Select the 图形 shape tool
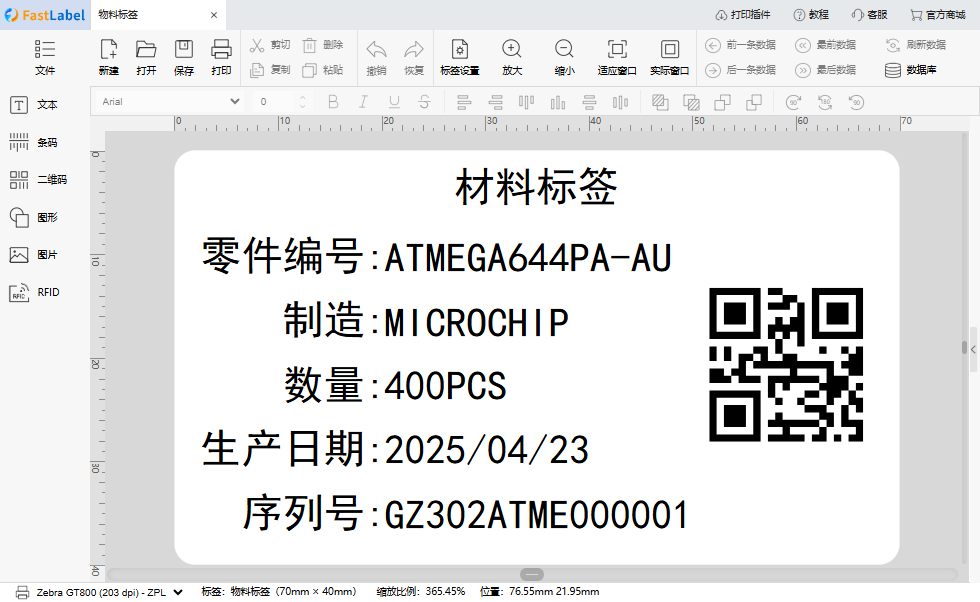The height and width of the screenshot is (602, 980). [x=34, y=218]
